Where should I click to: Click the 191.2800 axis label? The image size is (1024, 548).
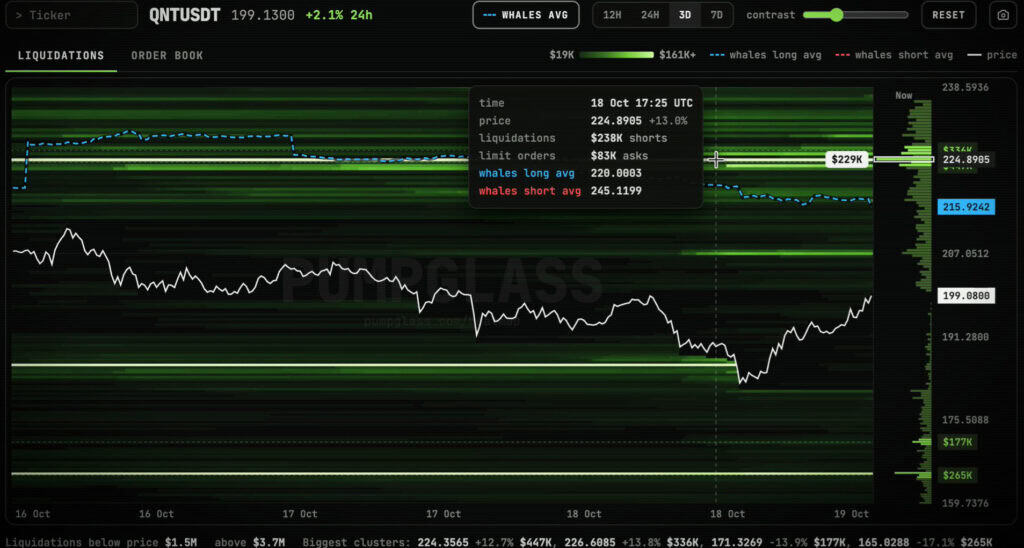[x=963, y=337]
